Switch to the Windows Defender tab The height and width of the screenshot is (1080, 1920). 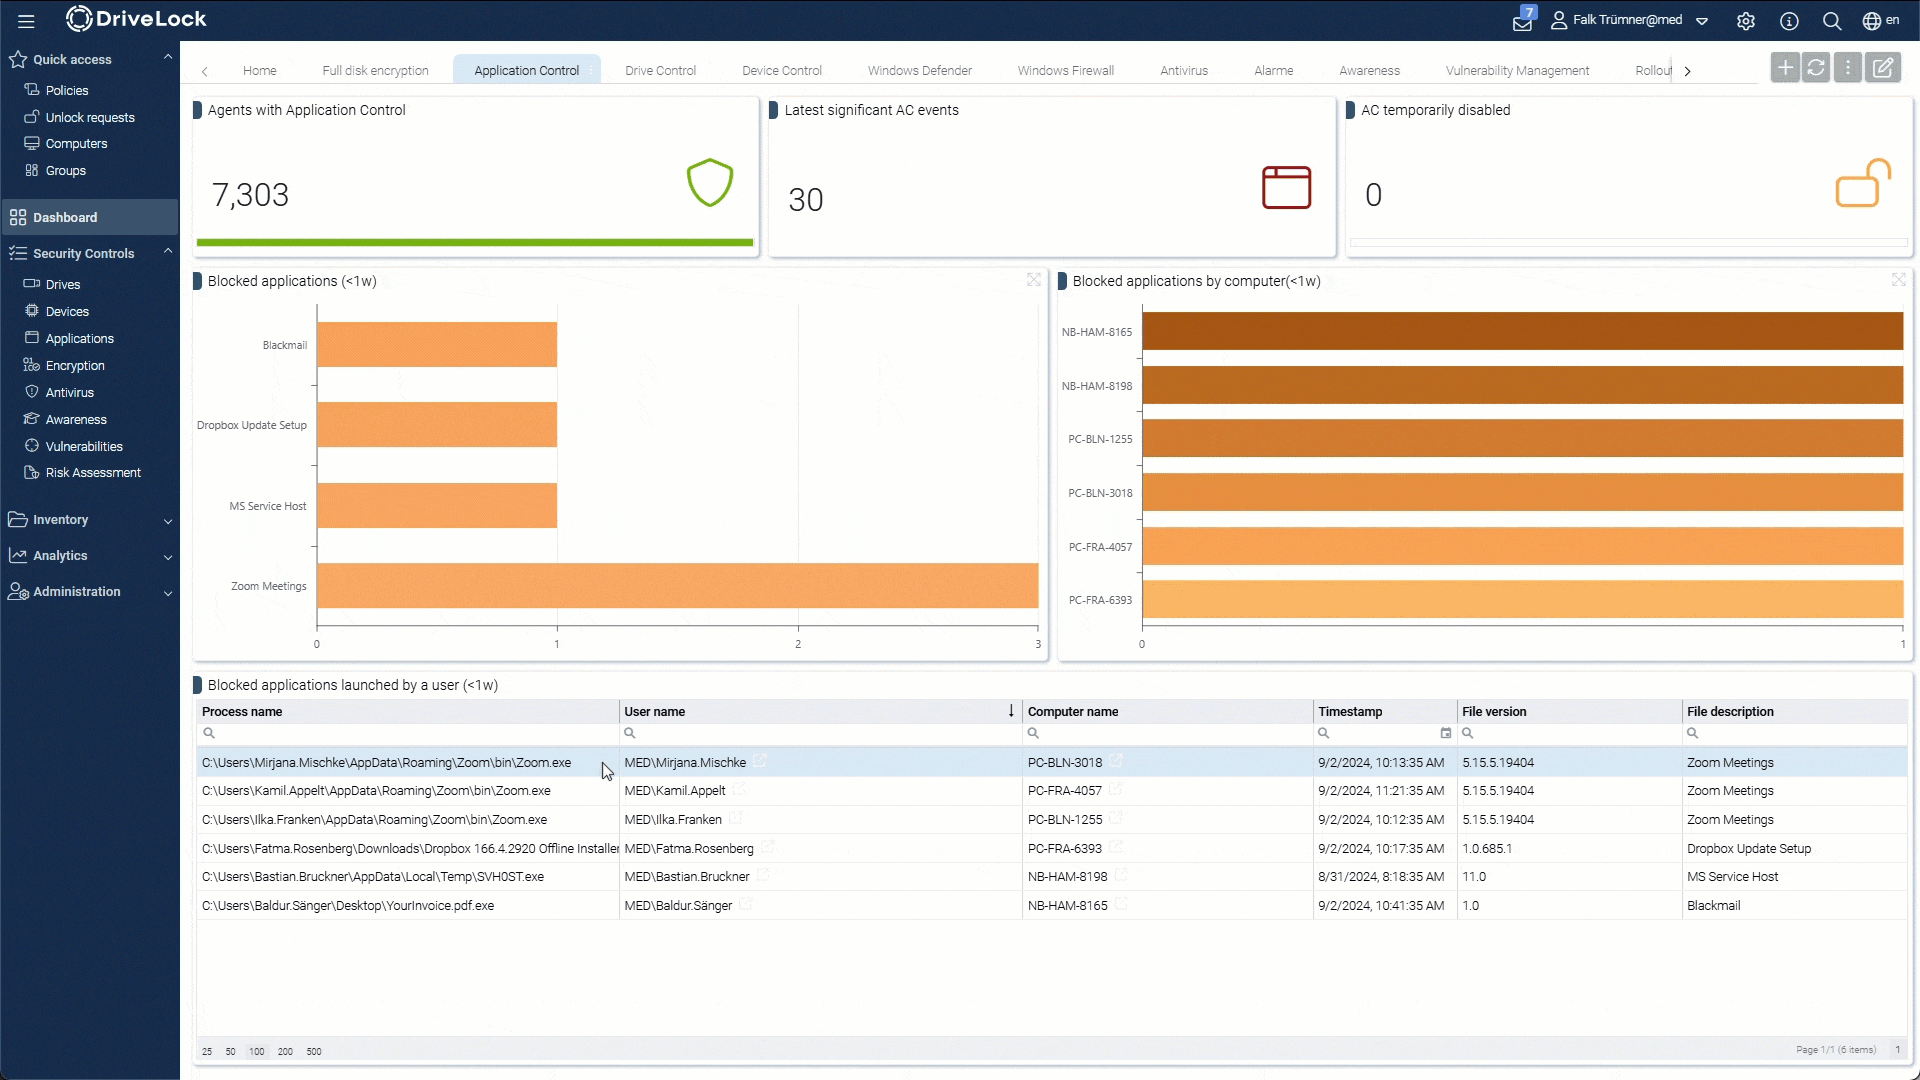point(919,70)
